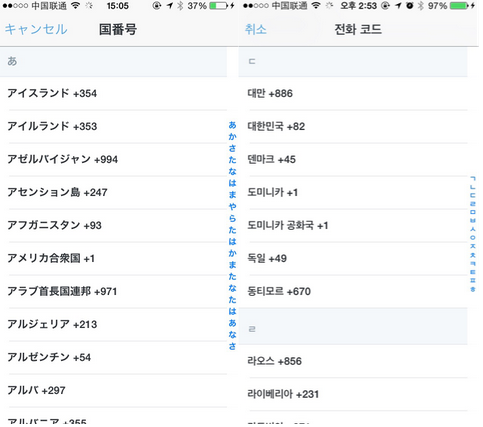This screenshot has width=483, height=427.
Task: Jump to ㅎ in Korean index
Action: (x=473, y=289)
